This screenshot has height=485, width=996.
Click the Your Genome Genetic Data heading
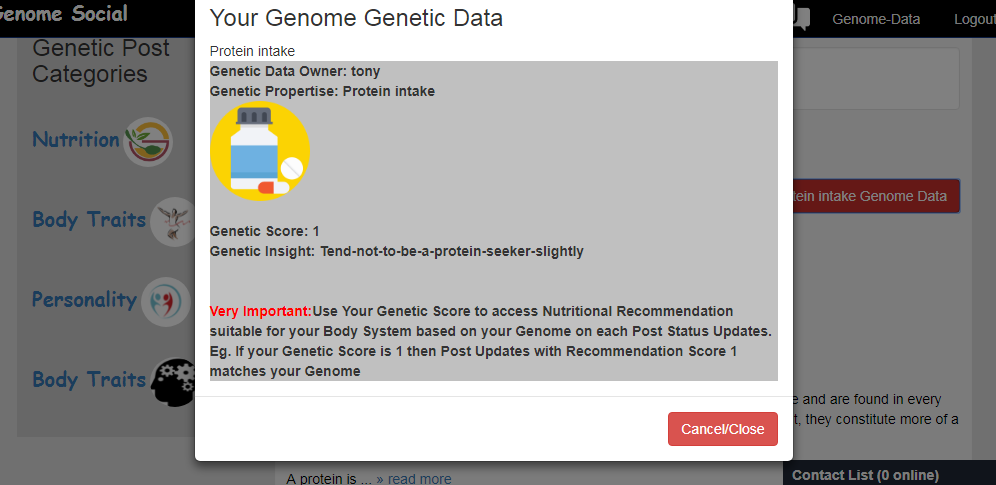[356, 18]
